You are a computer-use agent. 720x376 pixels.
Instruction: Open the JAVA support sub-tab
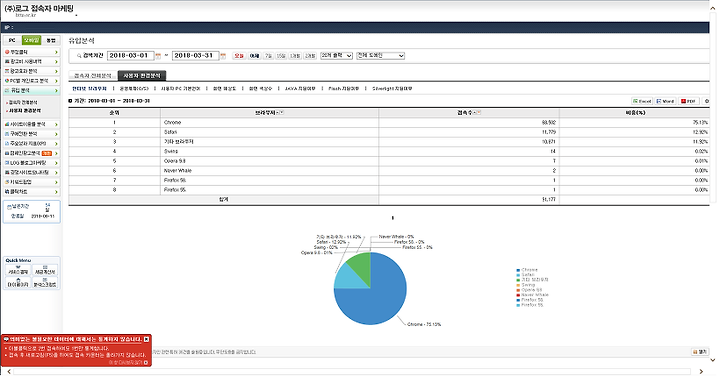300,89
